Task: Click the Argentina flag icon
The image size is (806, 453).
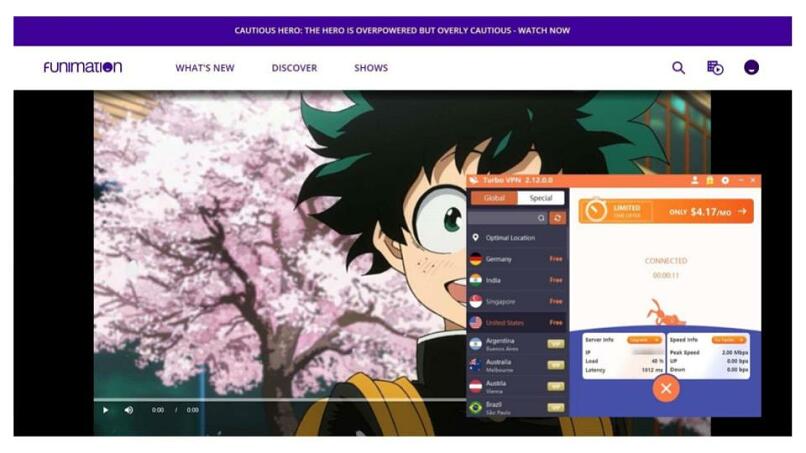Action: coord(476,344)
